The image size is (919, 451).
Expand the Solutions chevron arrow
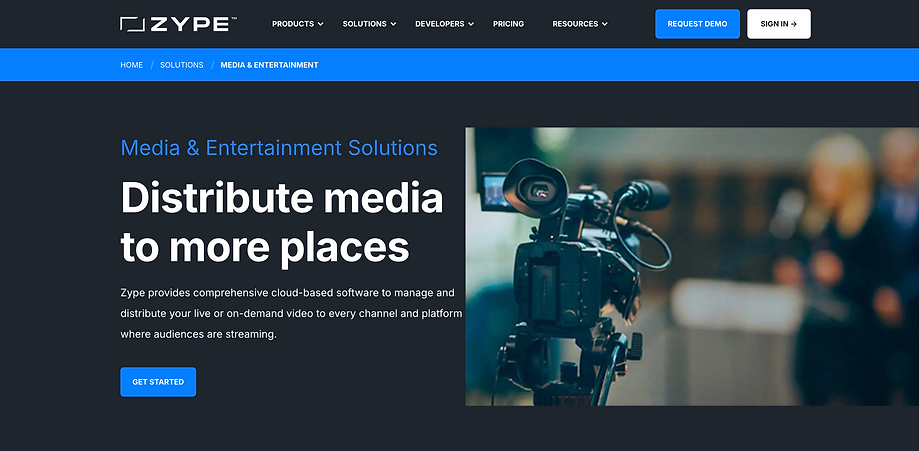tap(393, 24)
